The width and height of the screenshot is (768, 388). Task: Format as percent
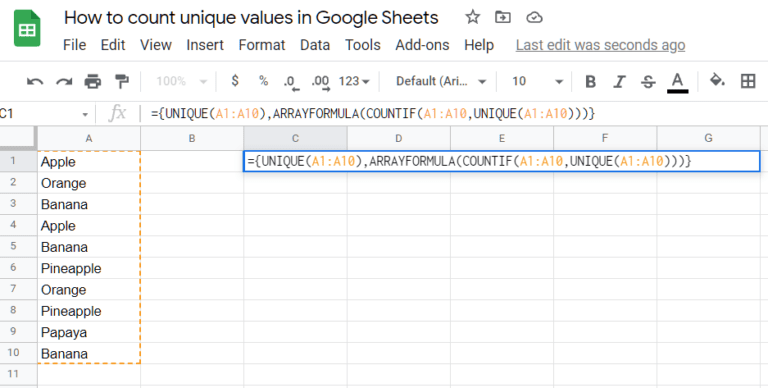click(x=264, y=81)
